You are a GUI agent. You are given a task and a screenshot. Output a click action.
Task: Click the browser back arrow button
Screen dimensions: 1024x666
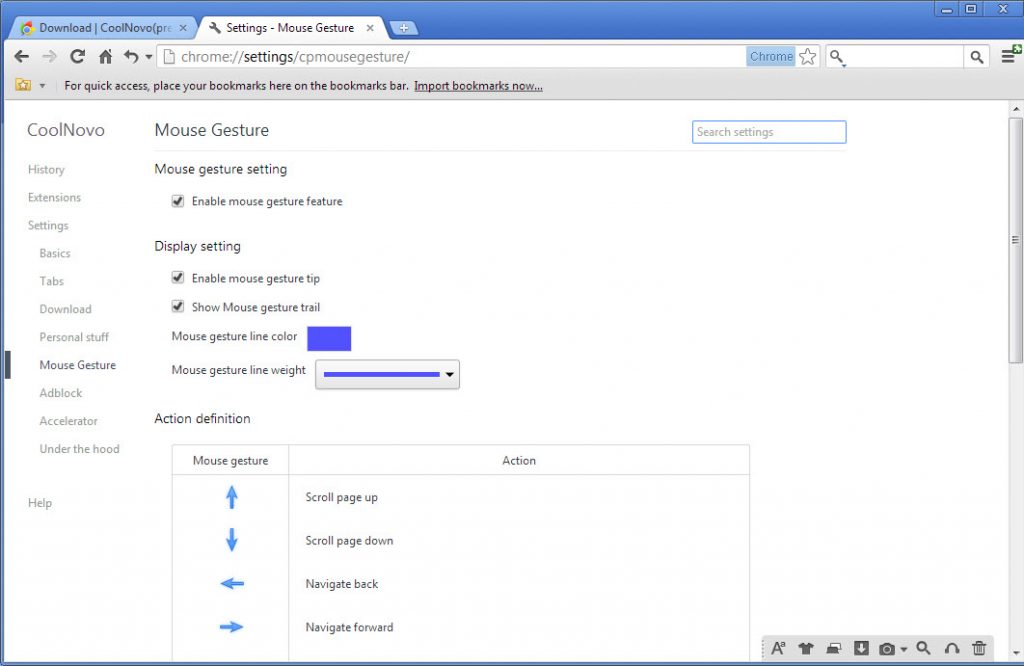(22, 57)
